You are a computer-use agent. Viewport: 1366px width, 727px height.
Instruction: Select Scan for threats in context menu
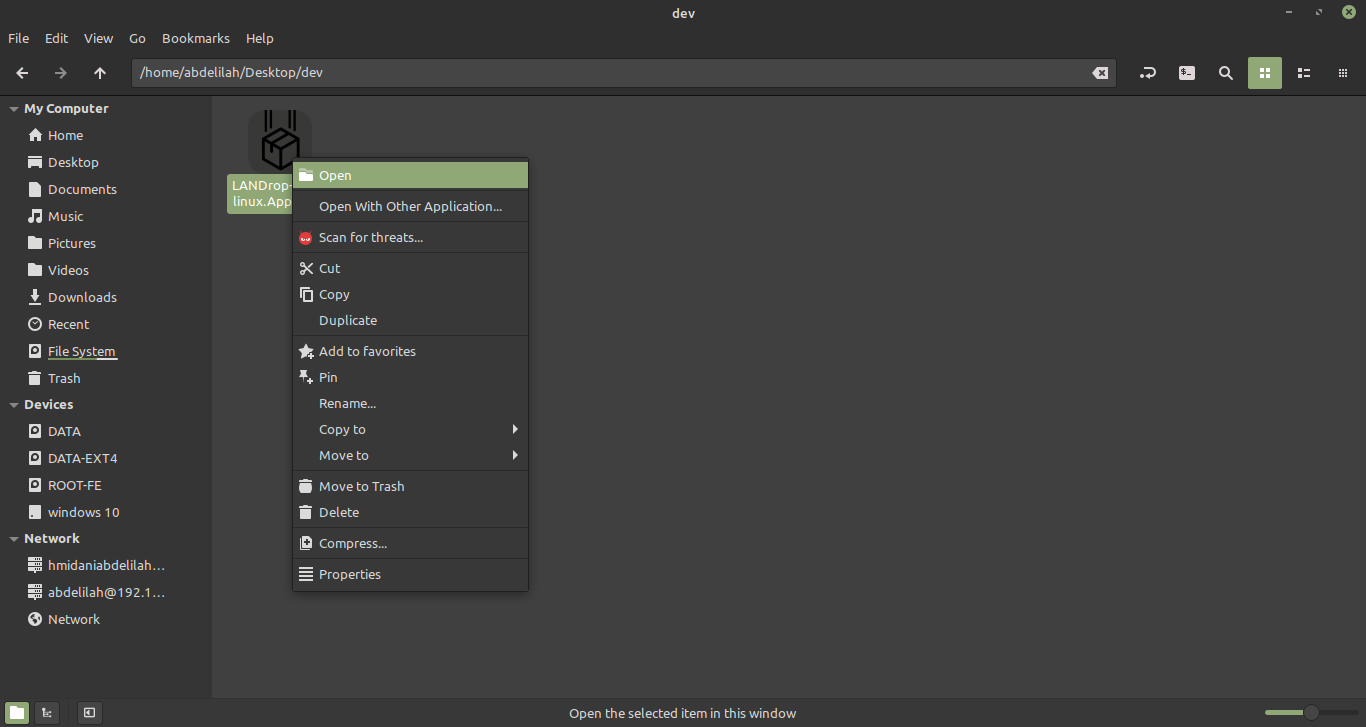click(371, 237)
